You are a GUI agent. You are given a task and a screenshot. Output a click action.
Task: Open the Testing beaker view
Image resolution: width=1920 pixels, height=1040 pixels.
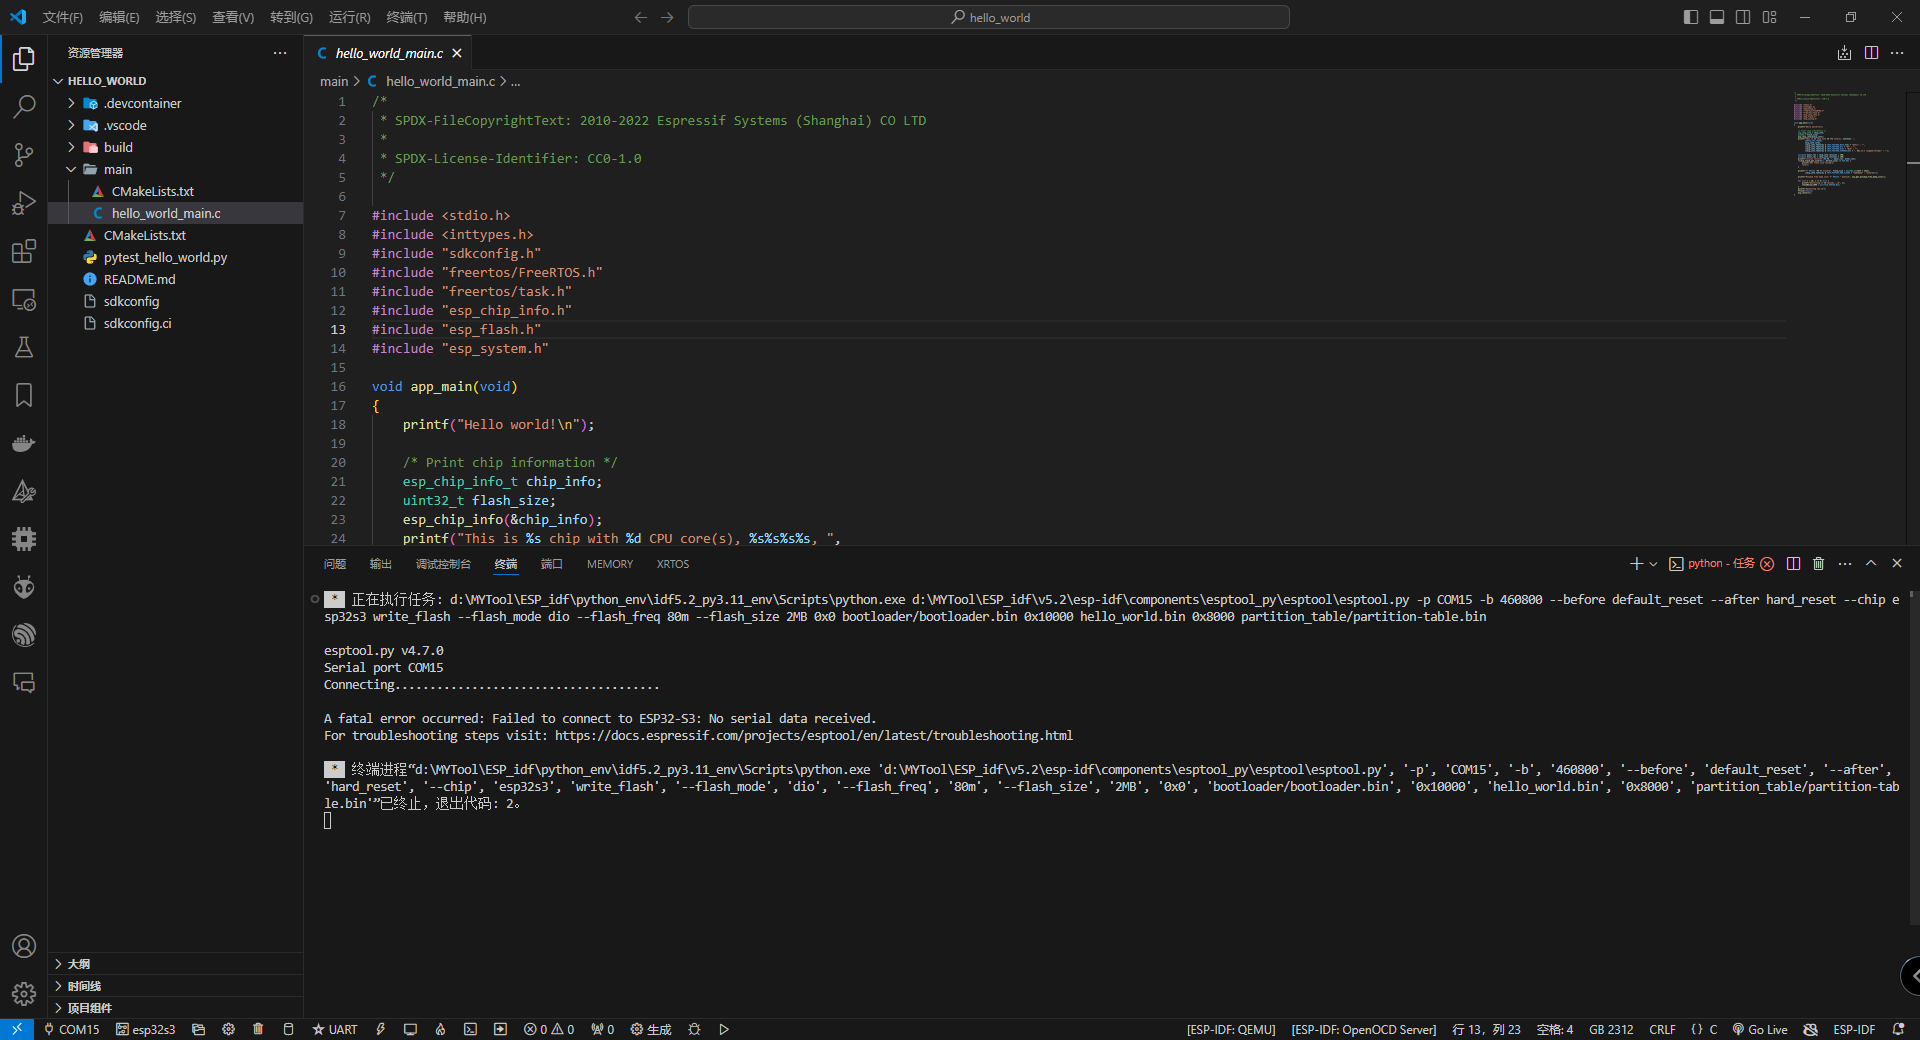24,347
